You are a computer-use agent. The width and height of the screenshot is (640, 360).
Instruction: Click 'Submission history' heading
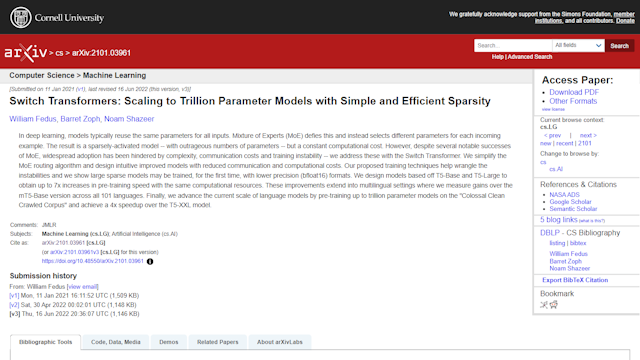click(x=43, y=276)
